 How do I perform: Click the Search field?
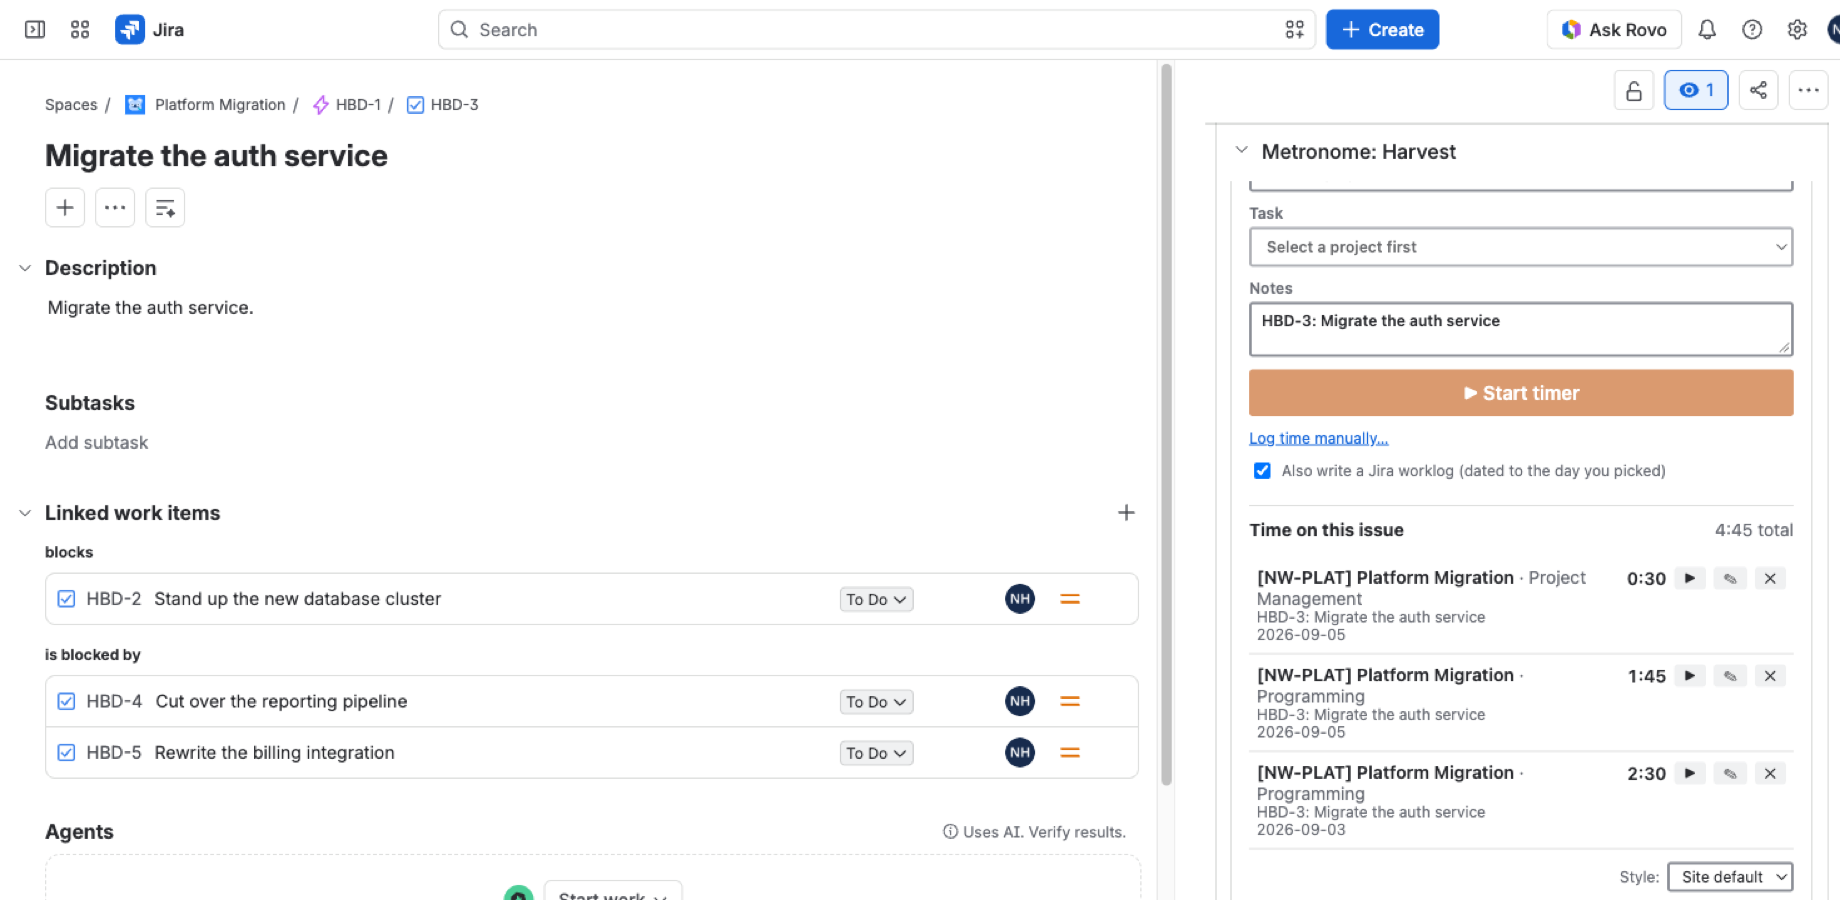click(876, 30)
